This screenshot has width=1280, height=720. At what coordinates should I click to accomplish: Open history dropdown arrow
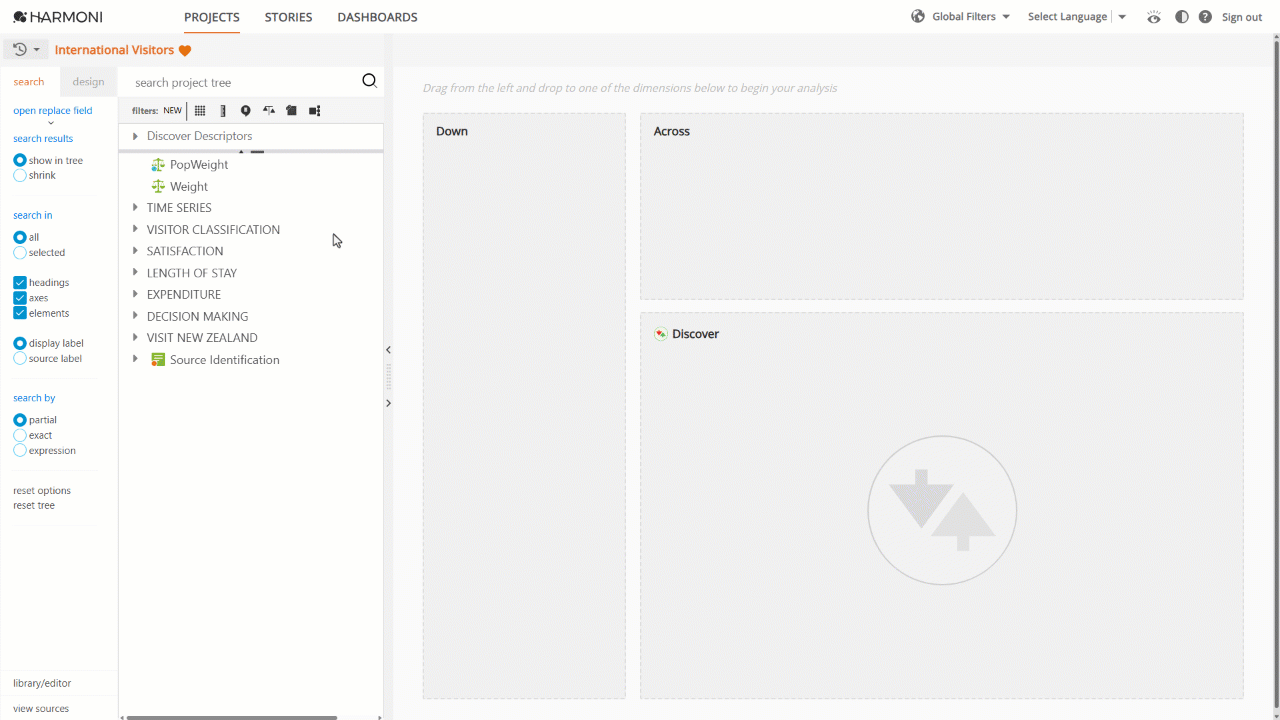[x=37, y=50]
